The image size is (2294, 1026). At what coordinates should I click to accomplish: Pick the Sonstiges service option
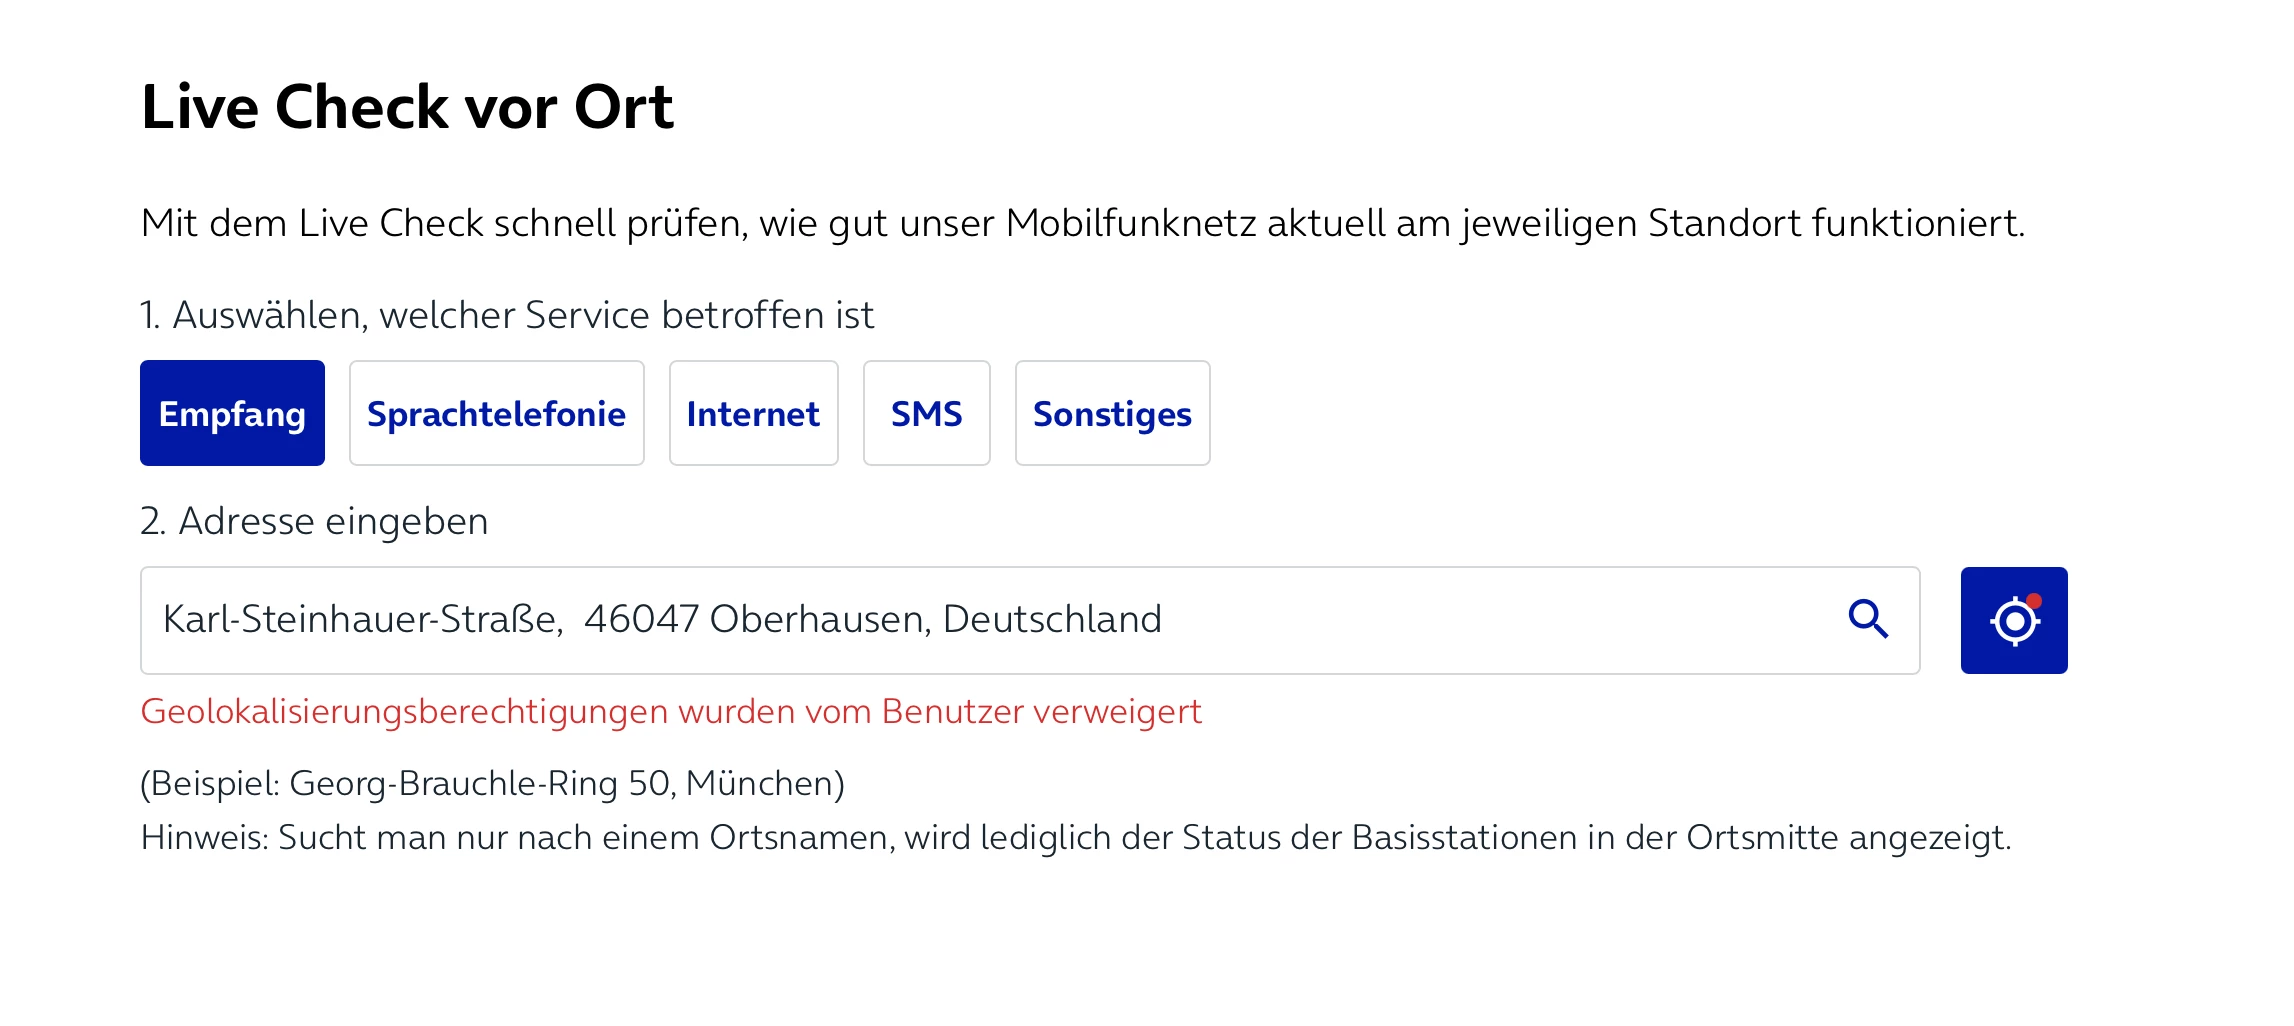[x=1112, y=413]
